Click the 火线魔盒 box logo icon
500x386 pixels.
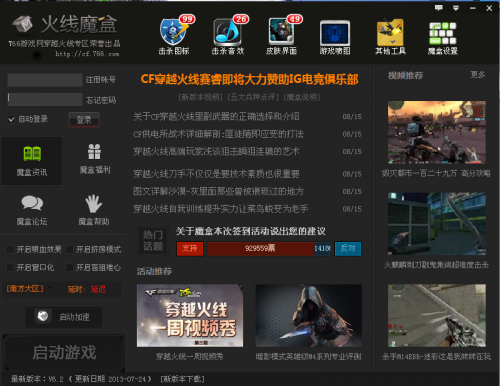click(22, 24)
